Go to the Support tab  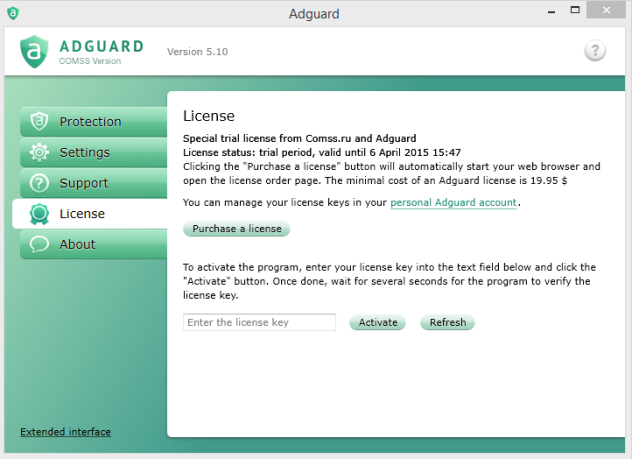click(x=94, y=183)
